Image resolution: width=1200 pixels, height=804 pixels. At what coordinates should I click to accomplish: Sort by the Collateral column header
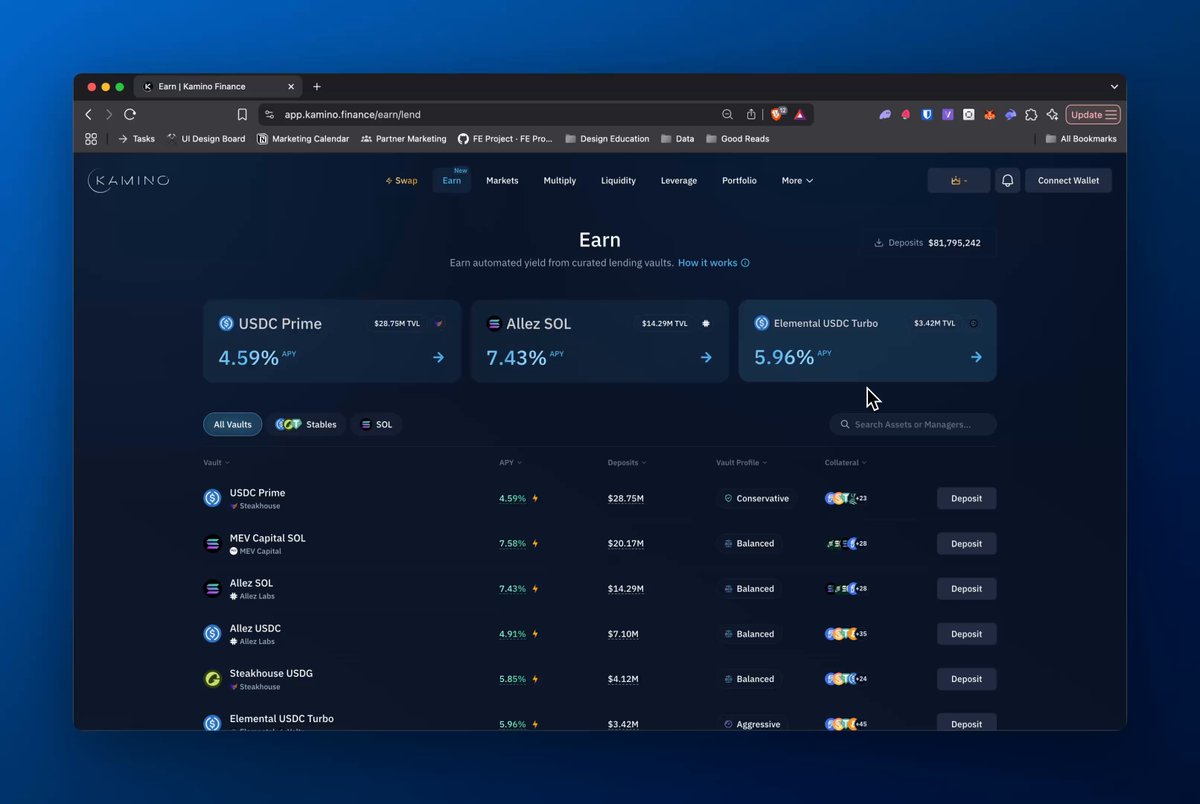(x=846, y=463)
